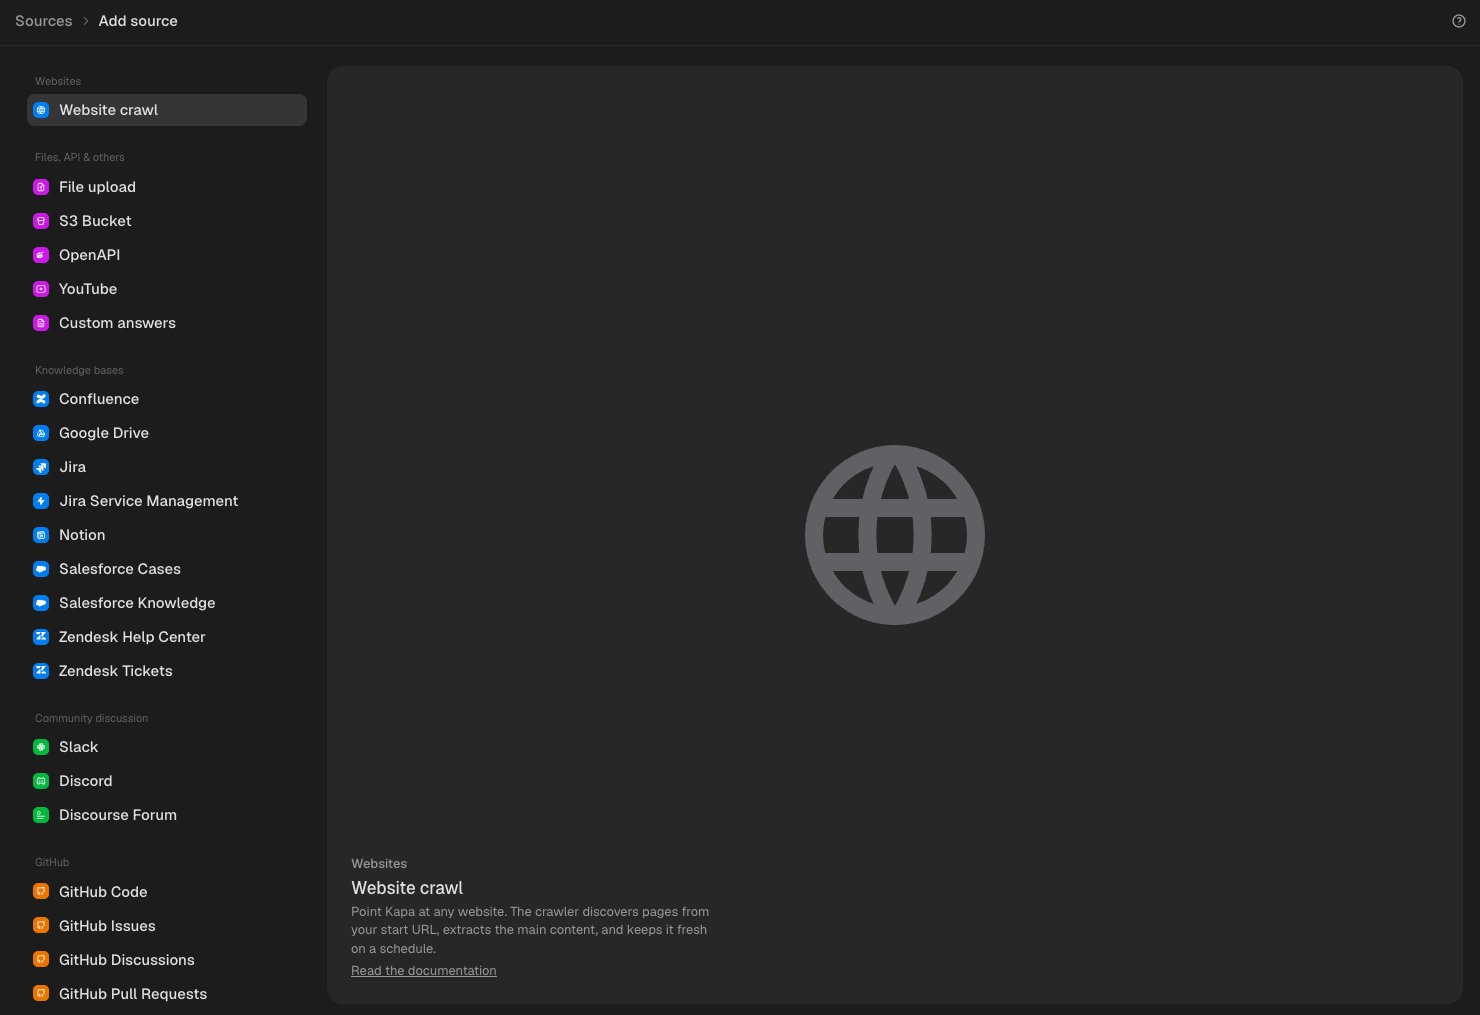This screenshot has width=1480, height=1015.
Task: Click the large globe illustration
Action: click(895, 535)
